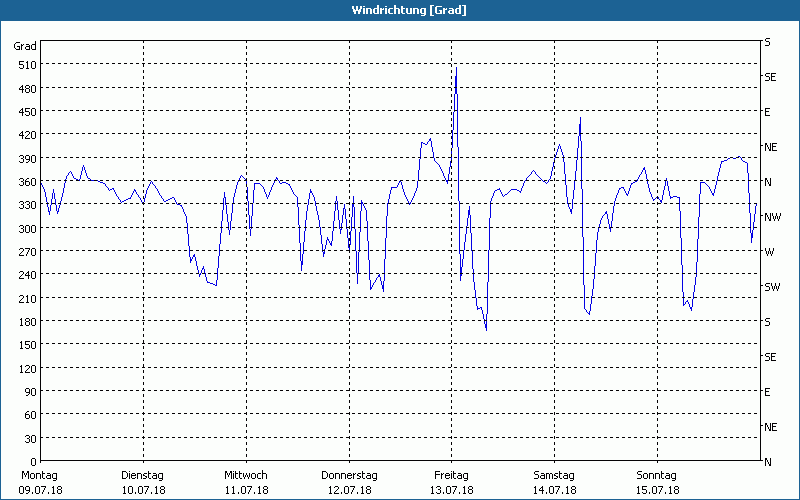Select the 330 degree axis label
Image resolution: width=800 pixels, height=500 pixels.
(28, 205)
